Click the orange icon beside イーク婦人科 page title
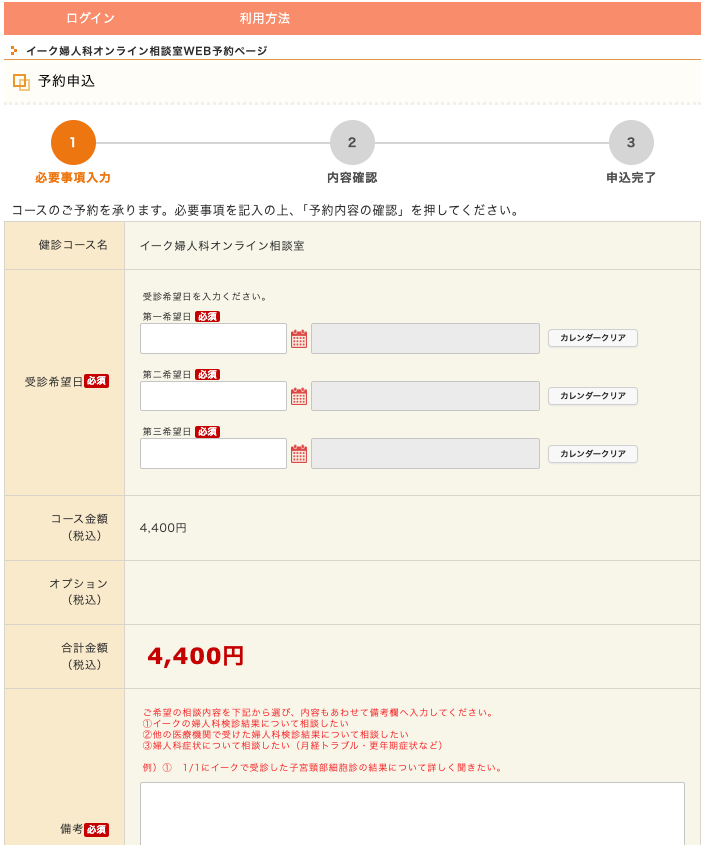707x845 pixels. click(x=14, y=50)
